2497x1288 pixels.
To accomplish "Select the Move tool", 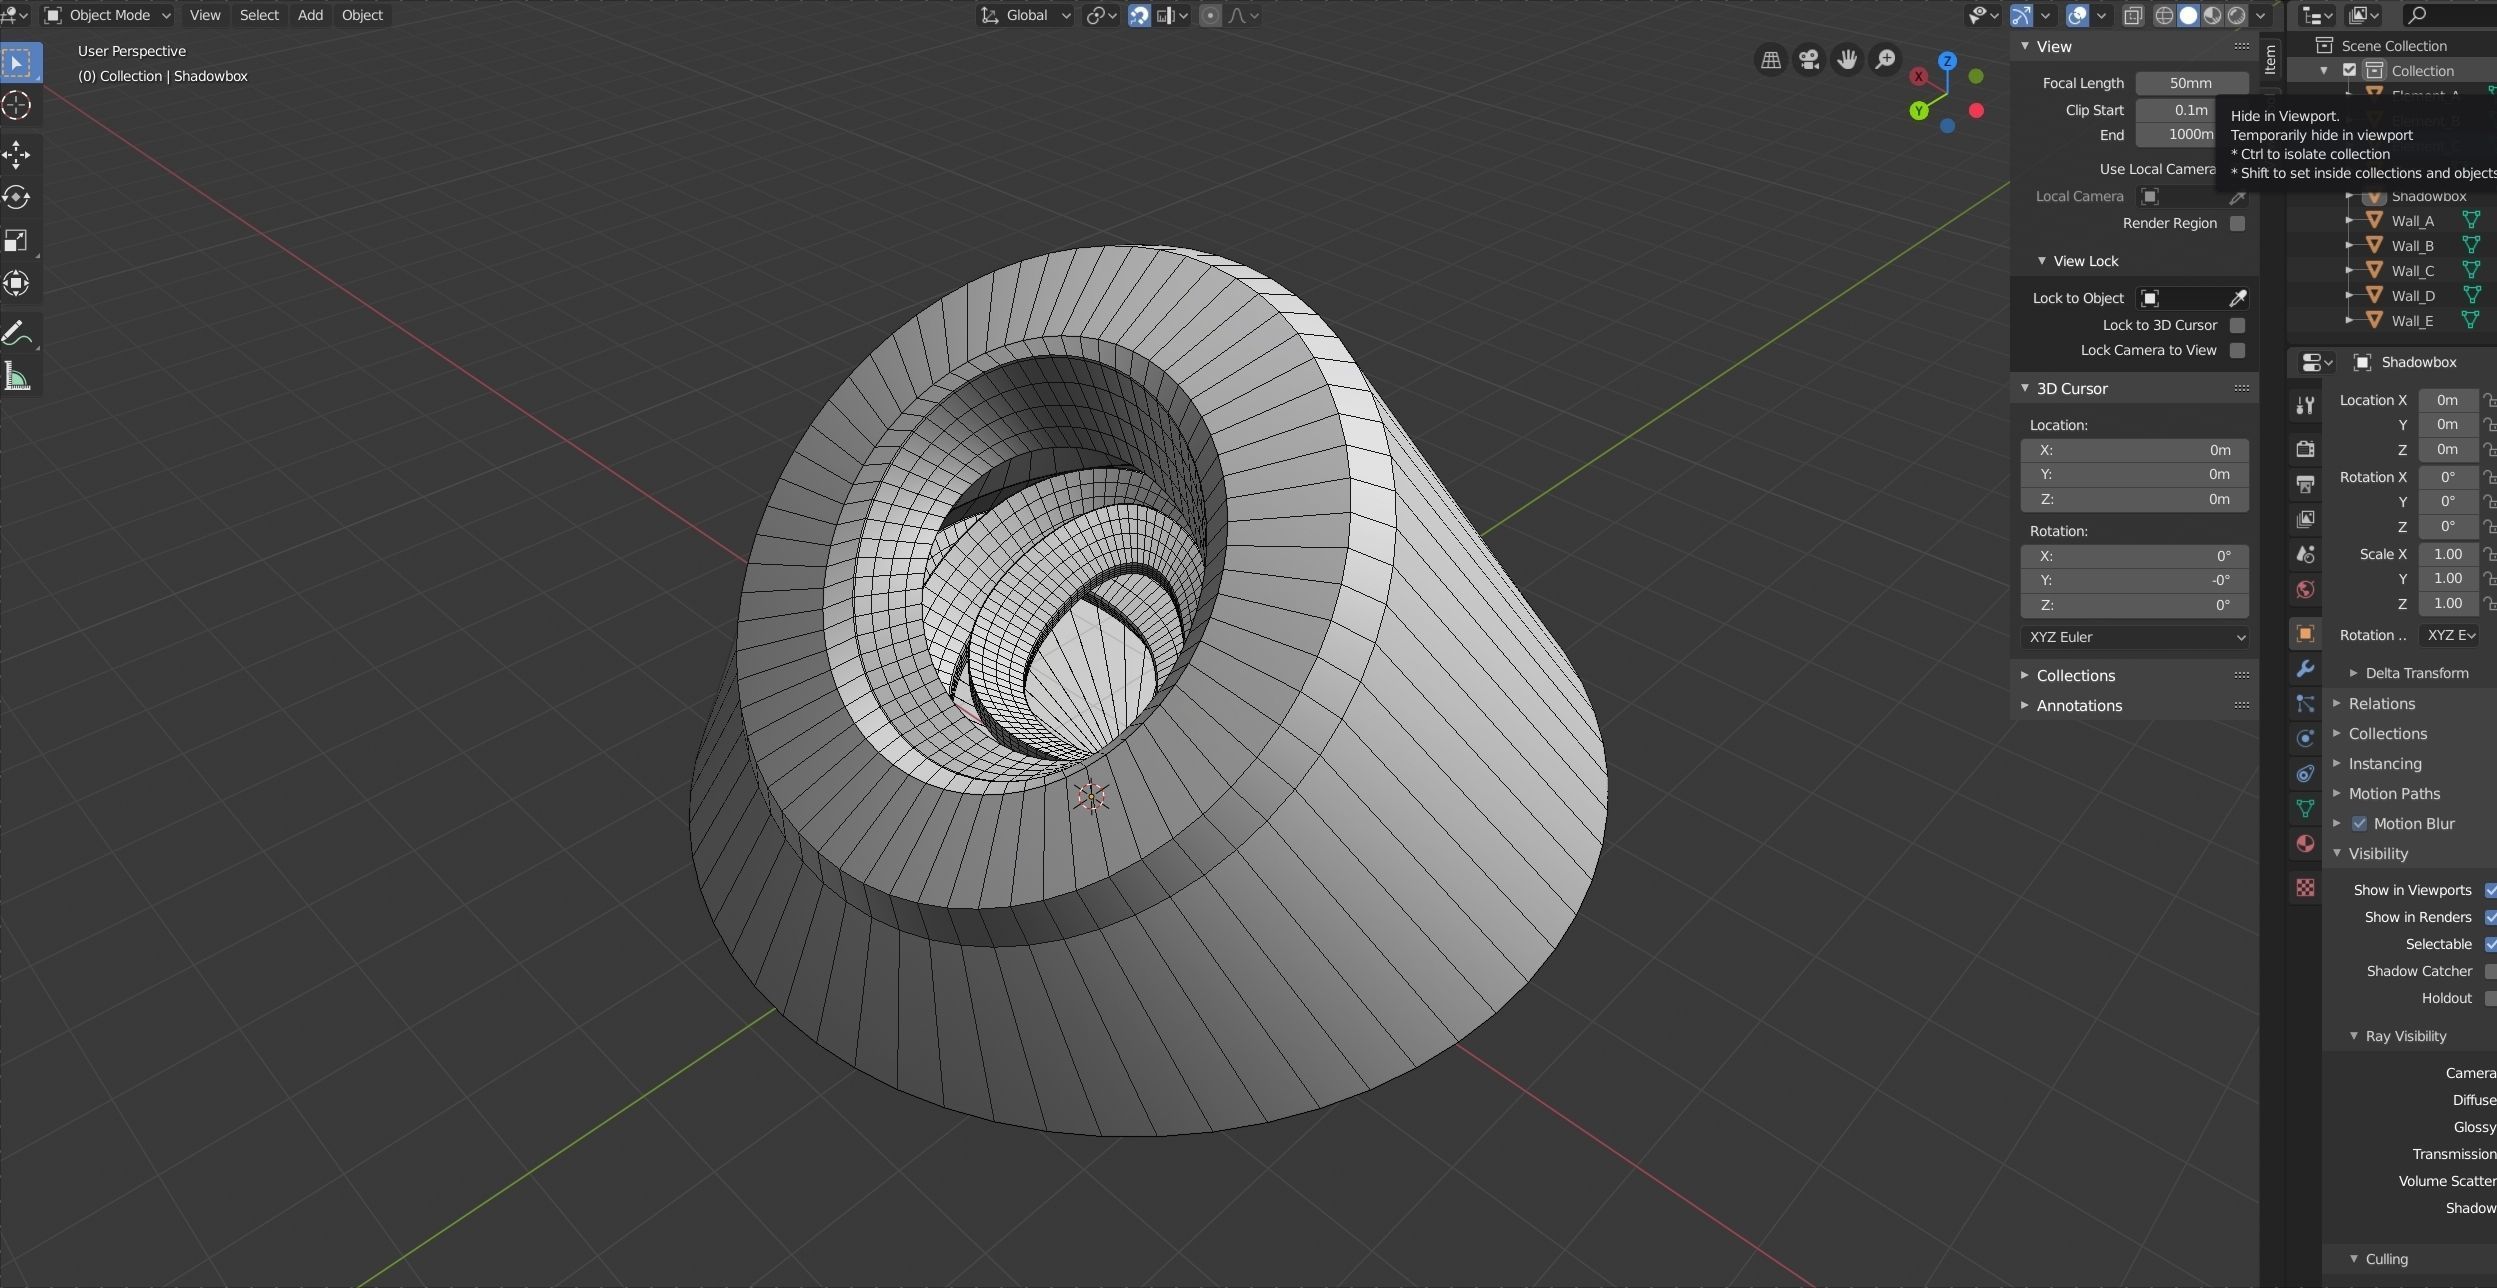I will (18, 155).
